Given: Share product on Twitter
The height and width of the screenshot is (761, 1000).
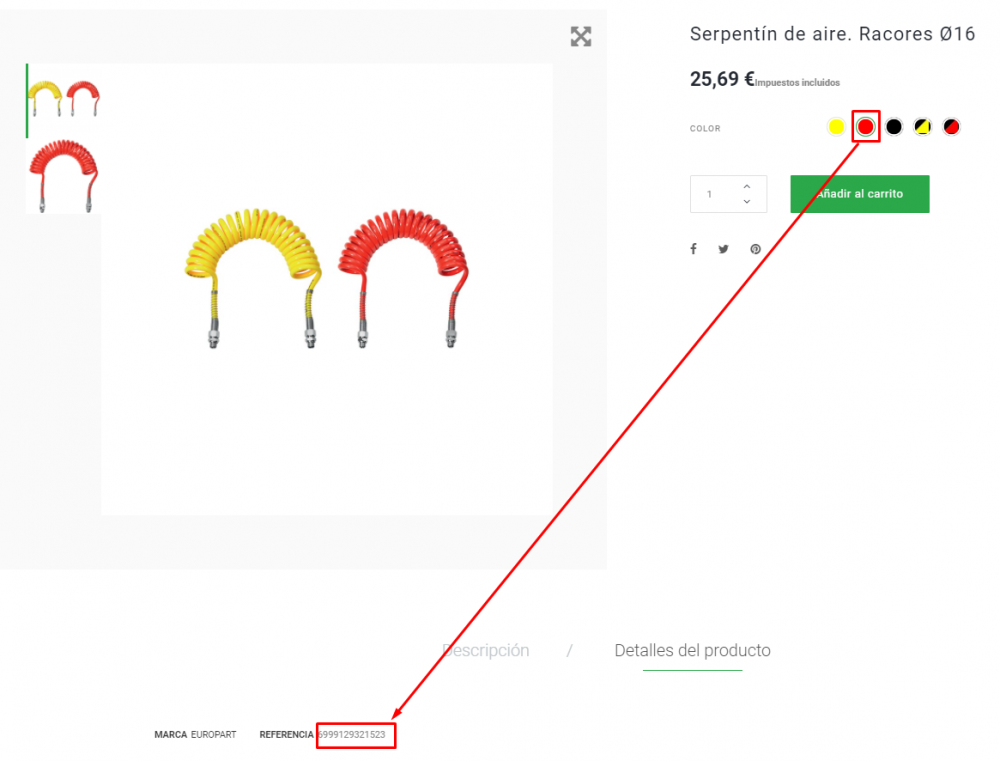Looking at the screenshot, I should pyautogui.click(x=723, y=249).
